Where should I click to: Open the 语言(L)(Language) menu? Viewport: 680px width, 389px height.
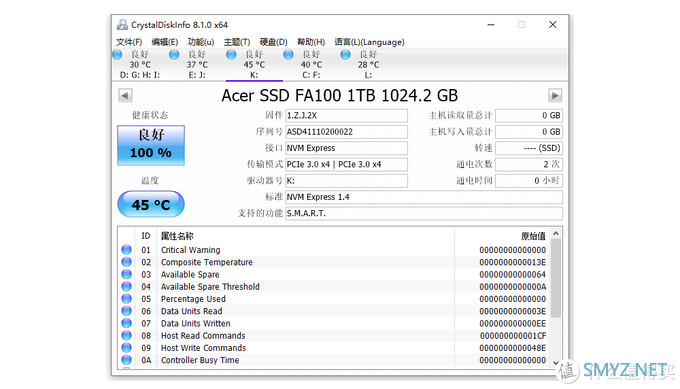(x=369, y=42)
